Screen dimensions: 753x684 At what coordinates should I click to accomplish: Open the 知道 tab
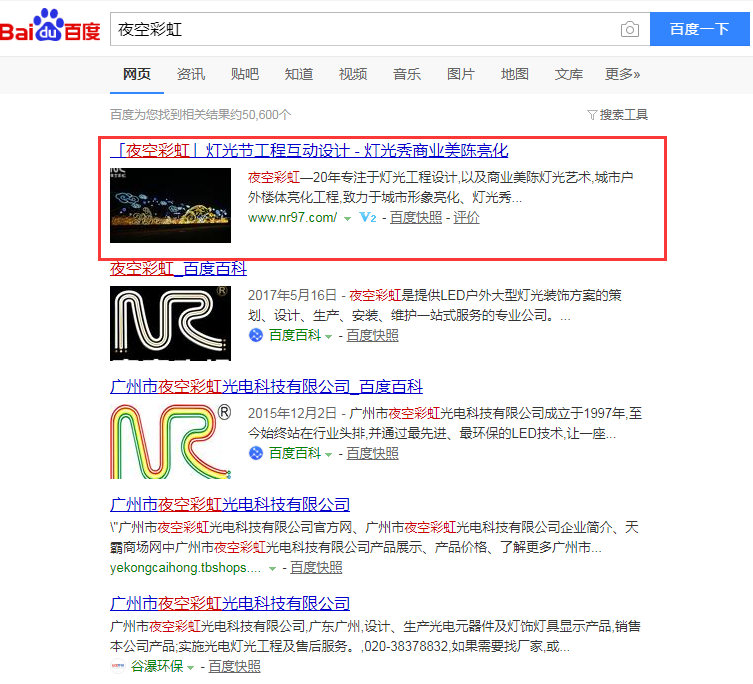tap(299, 74)
